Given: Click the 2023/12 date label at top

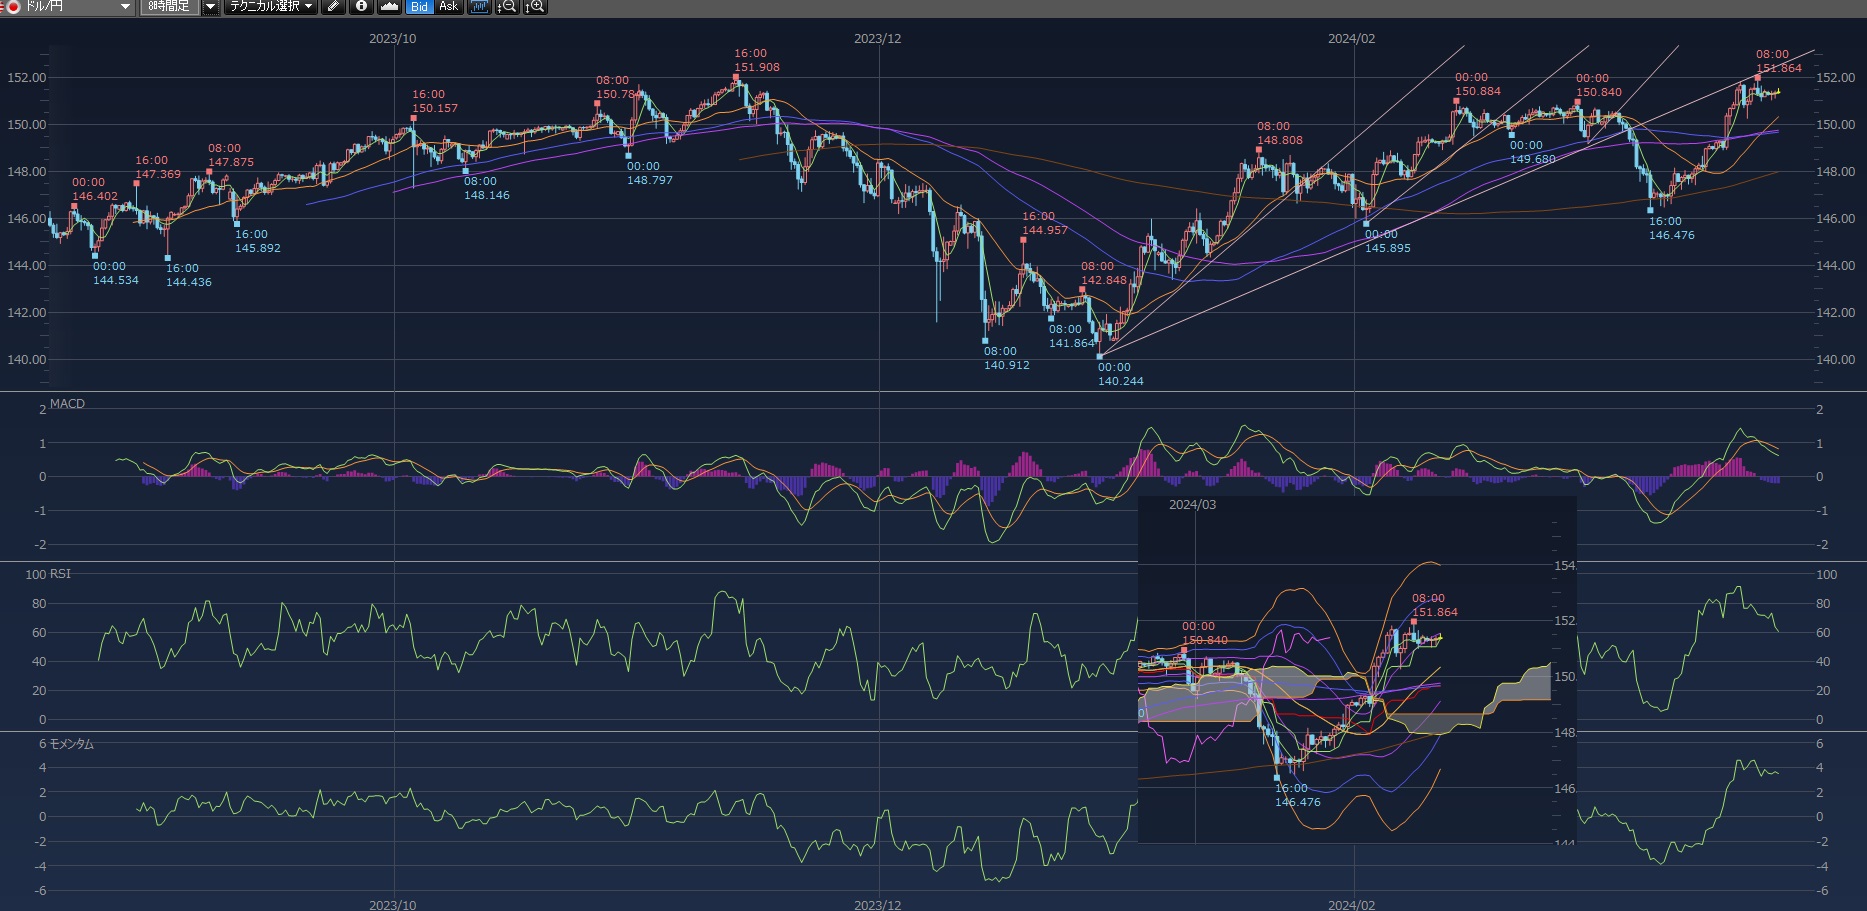Looking at the screenshot, I should tap(877, 39).
